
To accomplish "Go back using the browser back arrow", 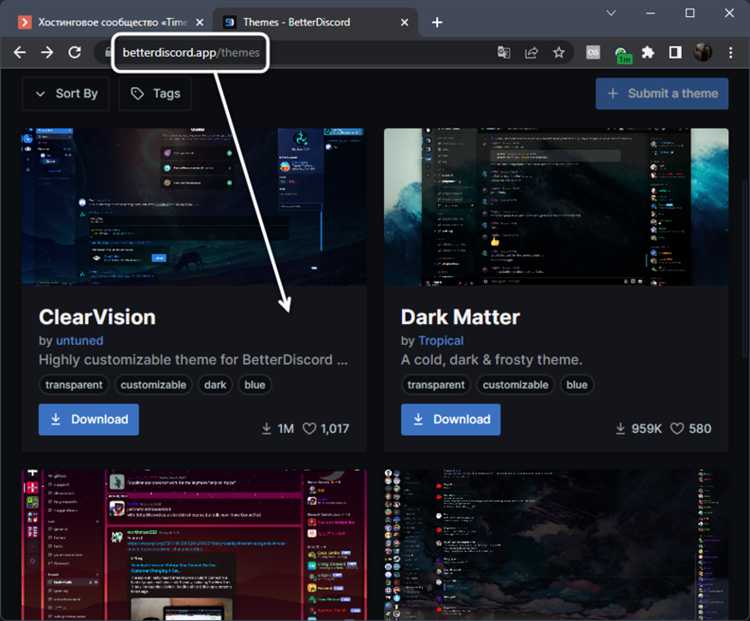I will pyautogui.click(x=20, y=52).
